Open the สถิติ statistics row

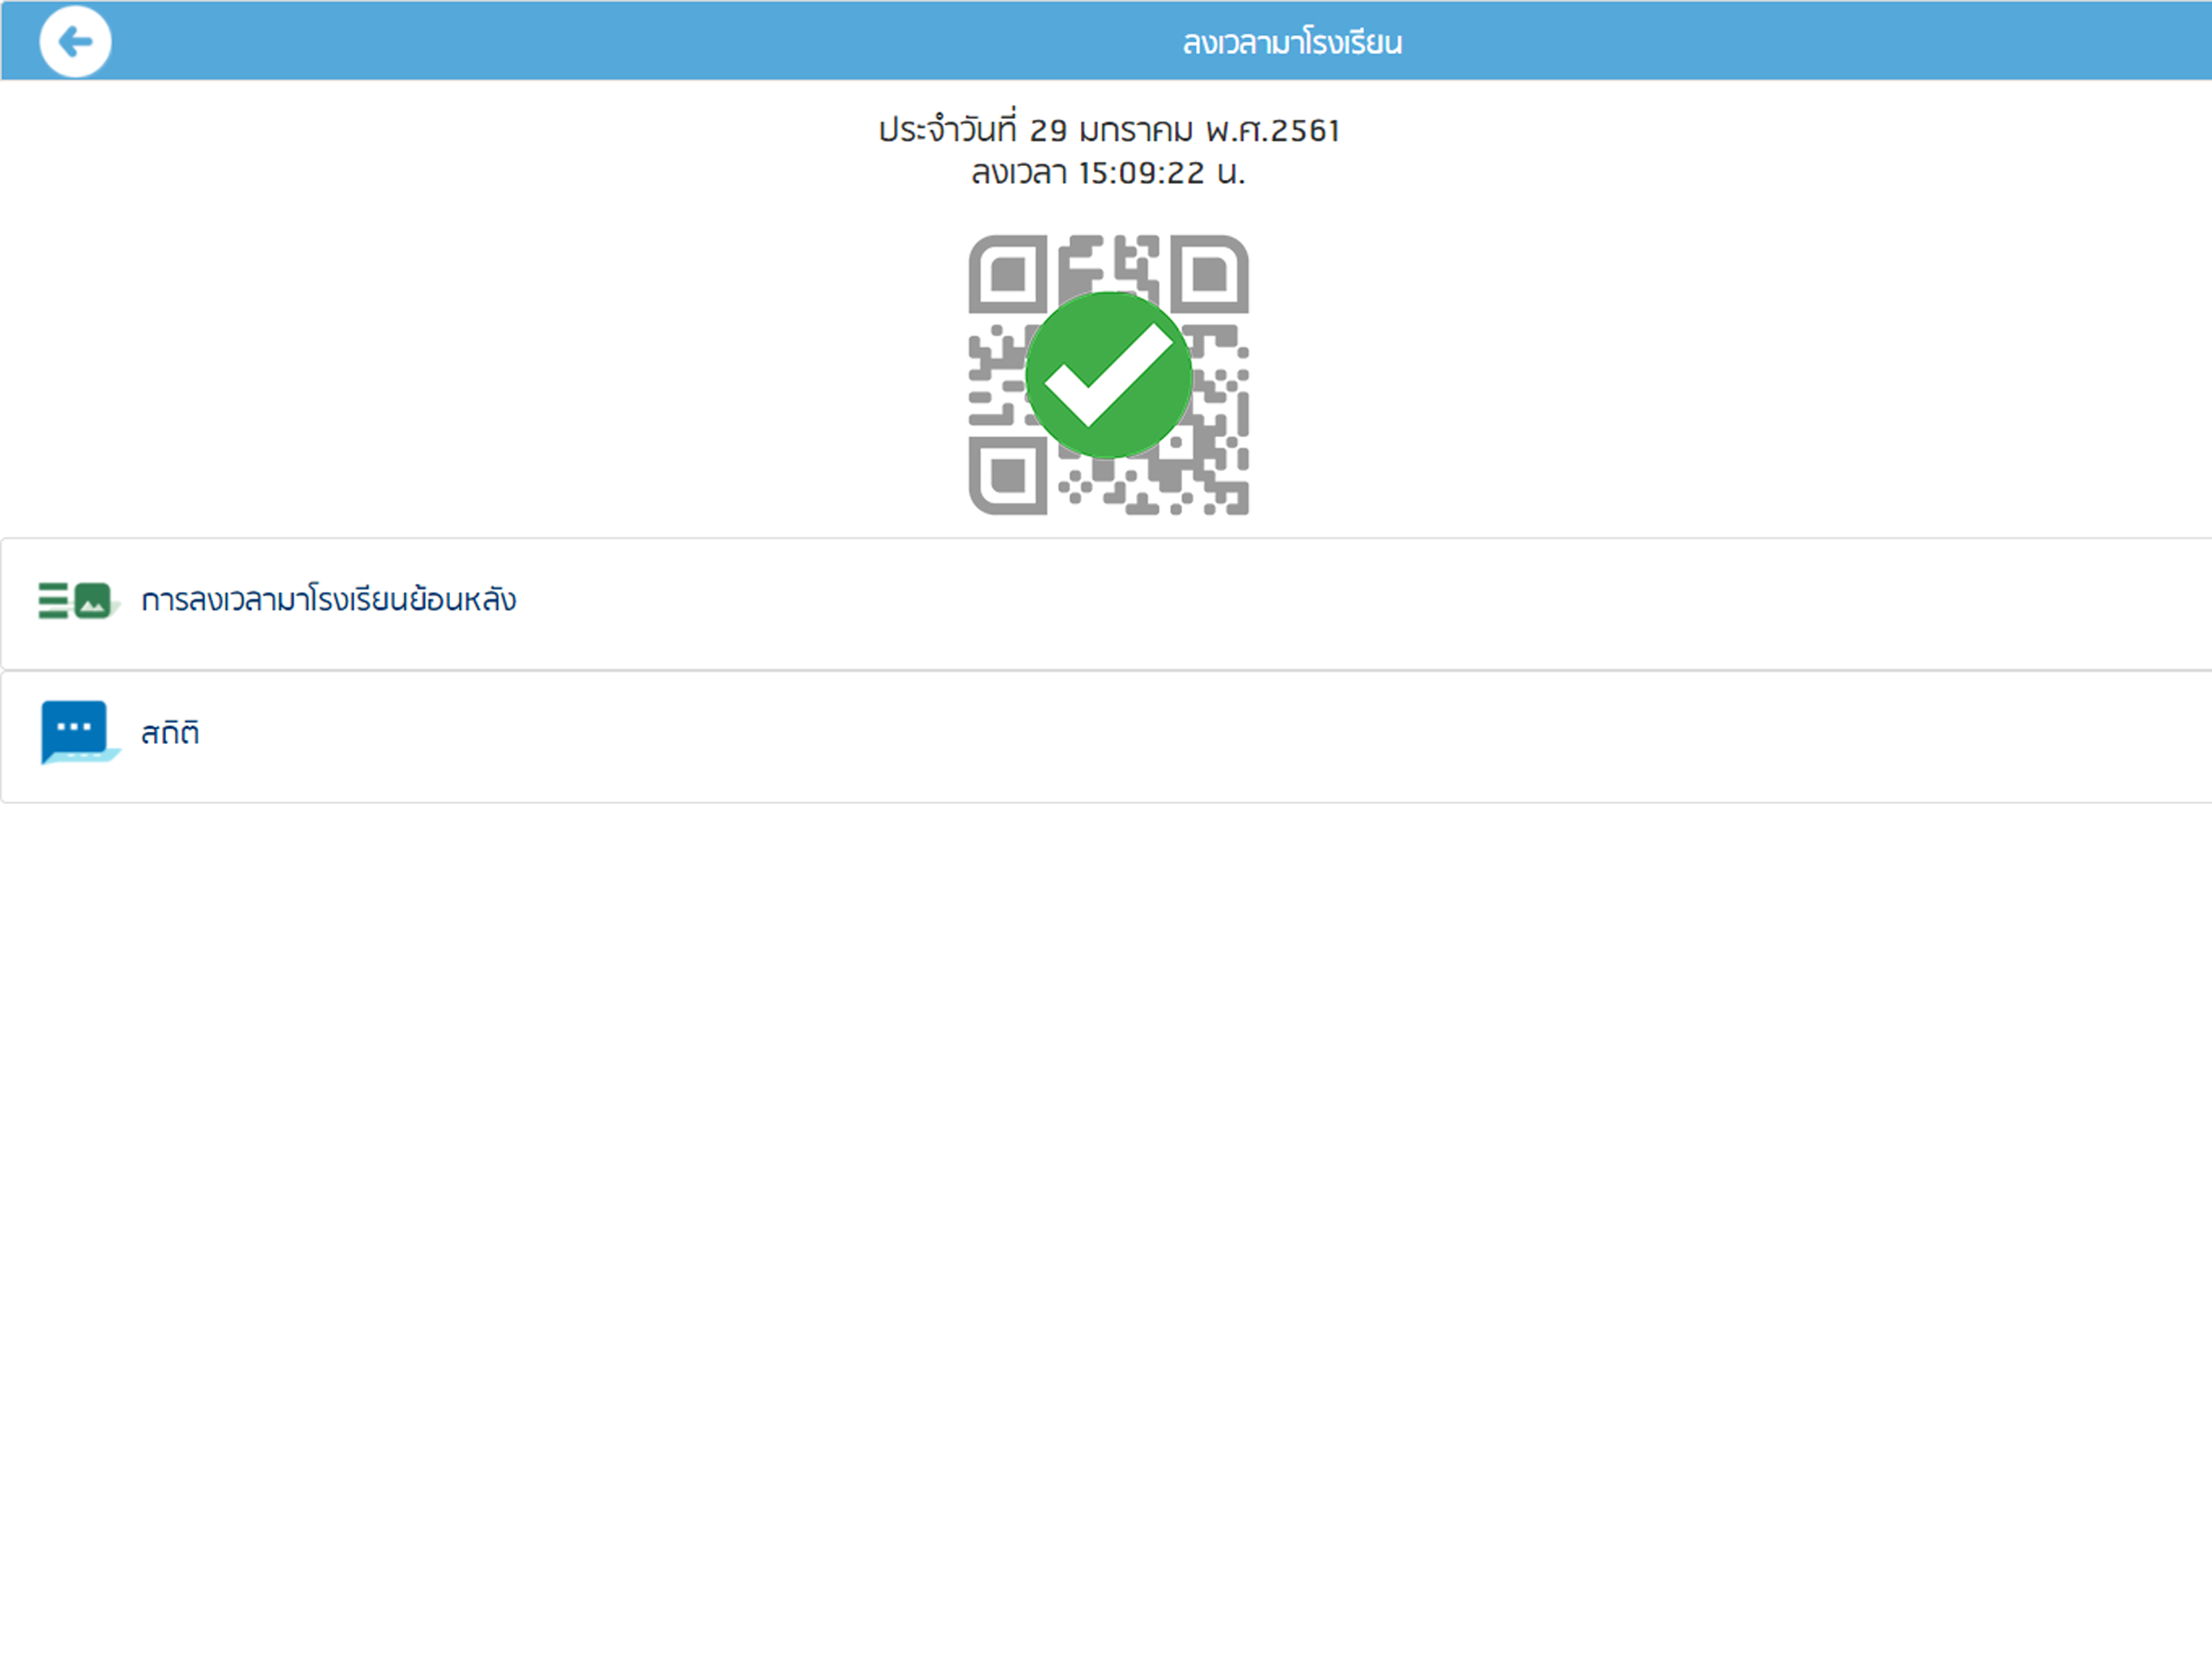pos(1106,737)
